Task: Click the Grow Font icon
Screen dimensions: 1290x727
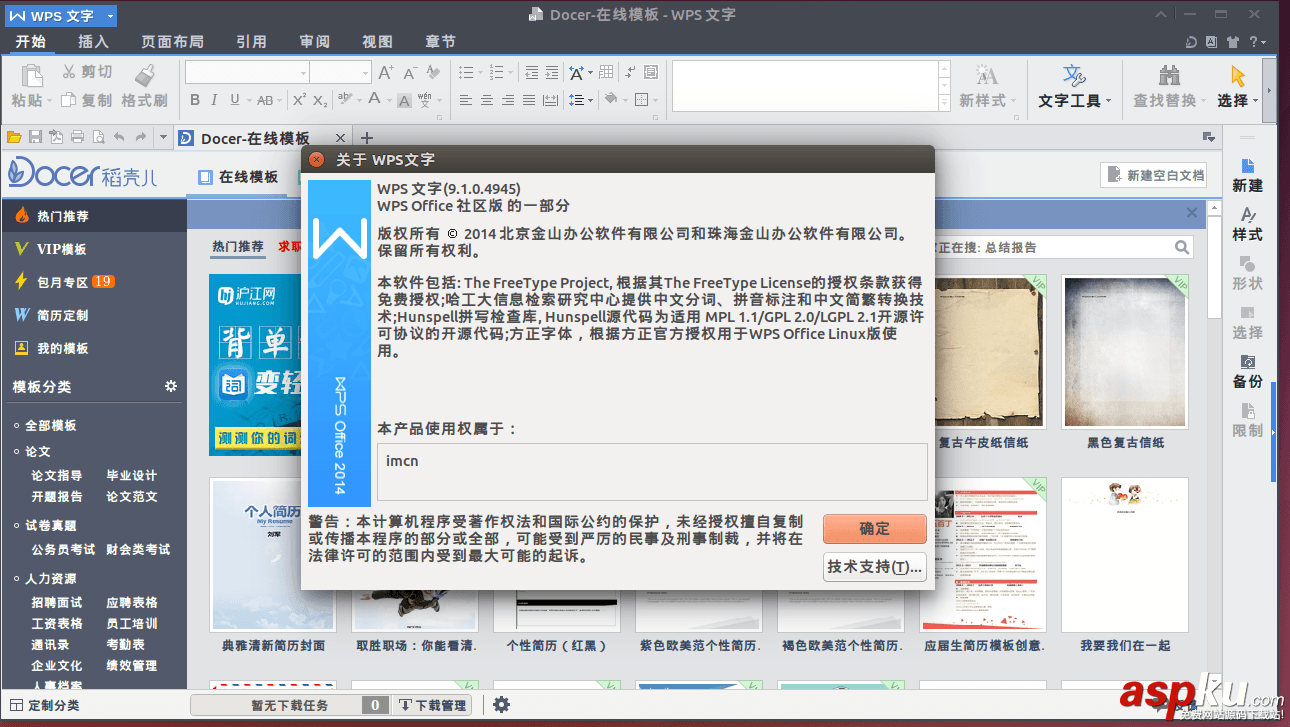Action: (386, 72)
